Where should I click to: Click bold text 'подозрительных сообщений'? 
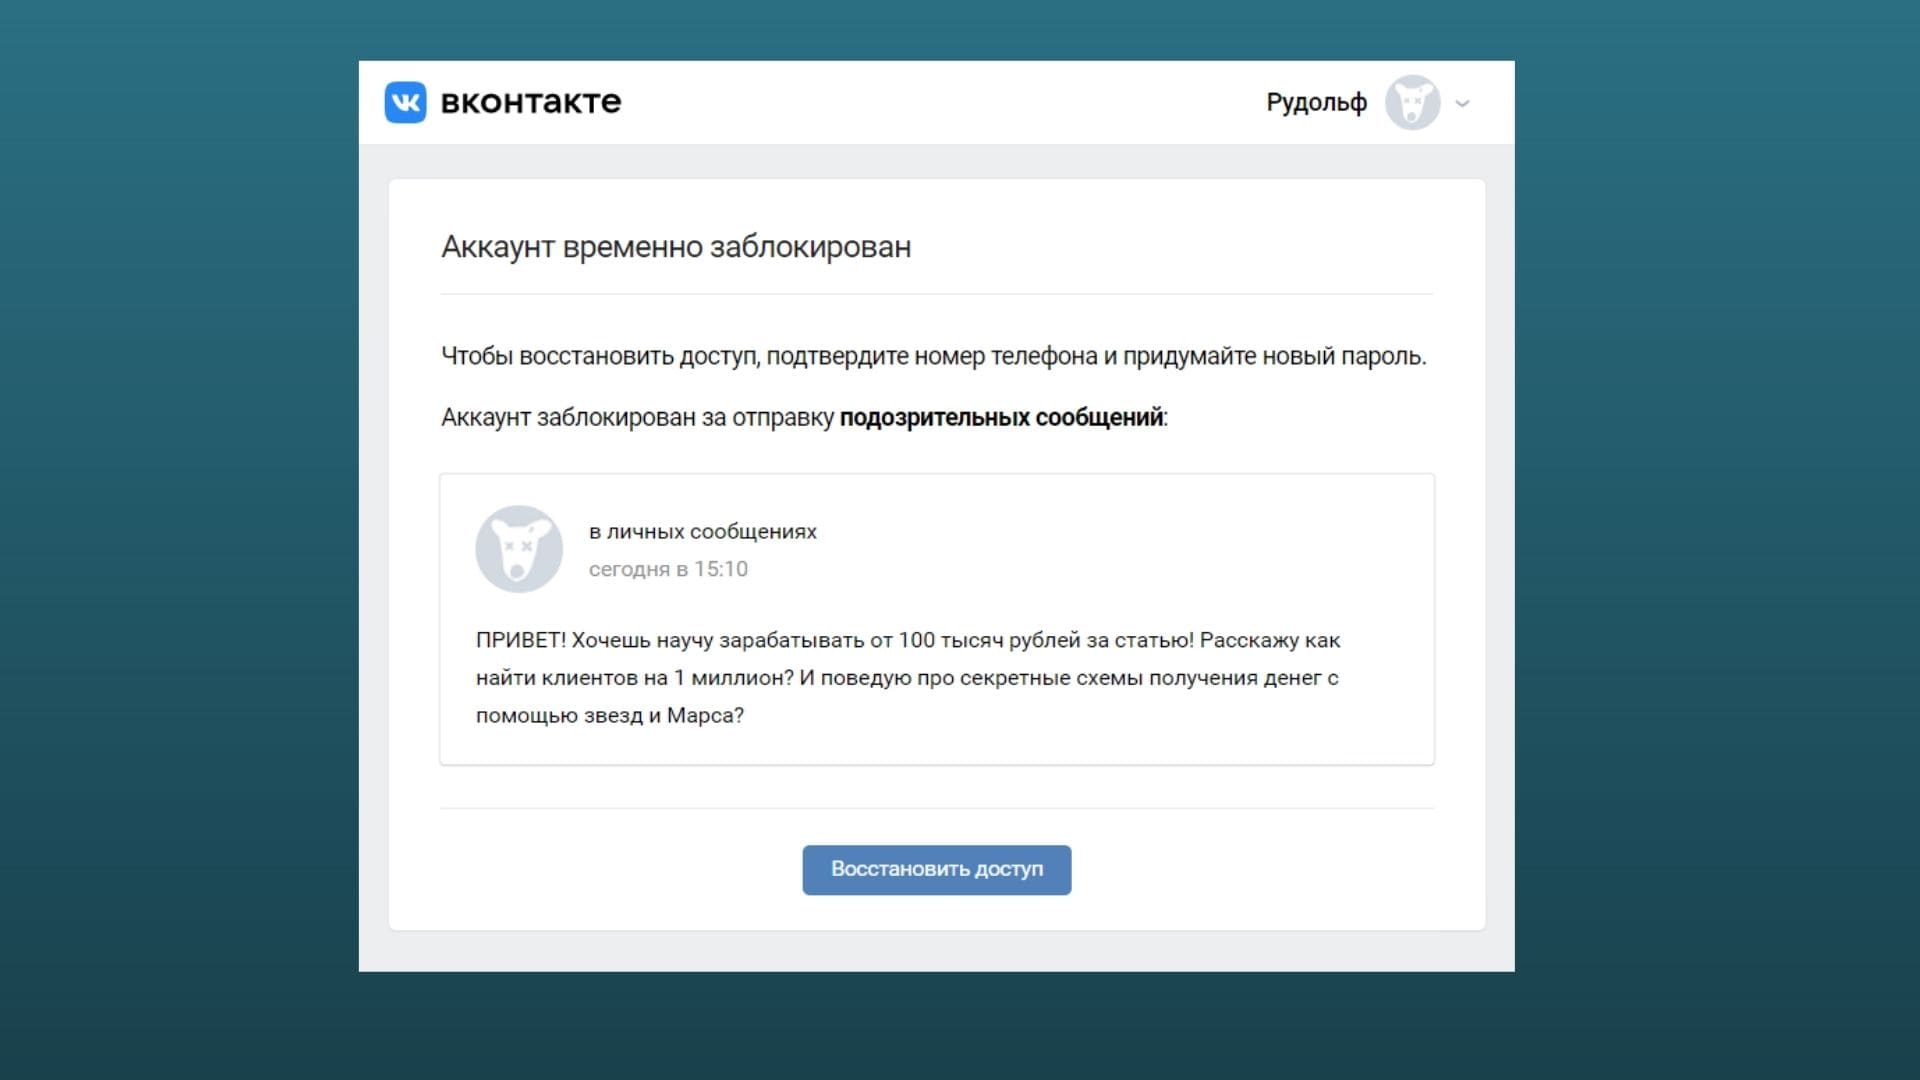pyautogui.click(x=1001, y=418)
